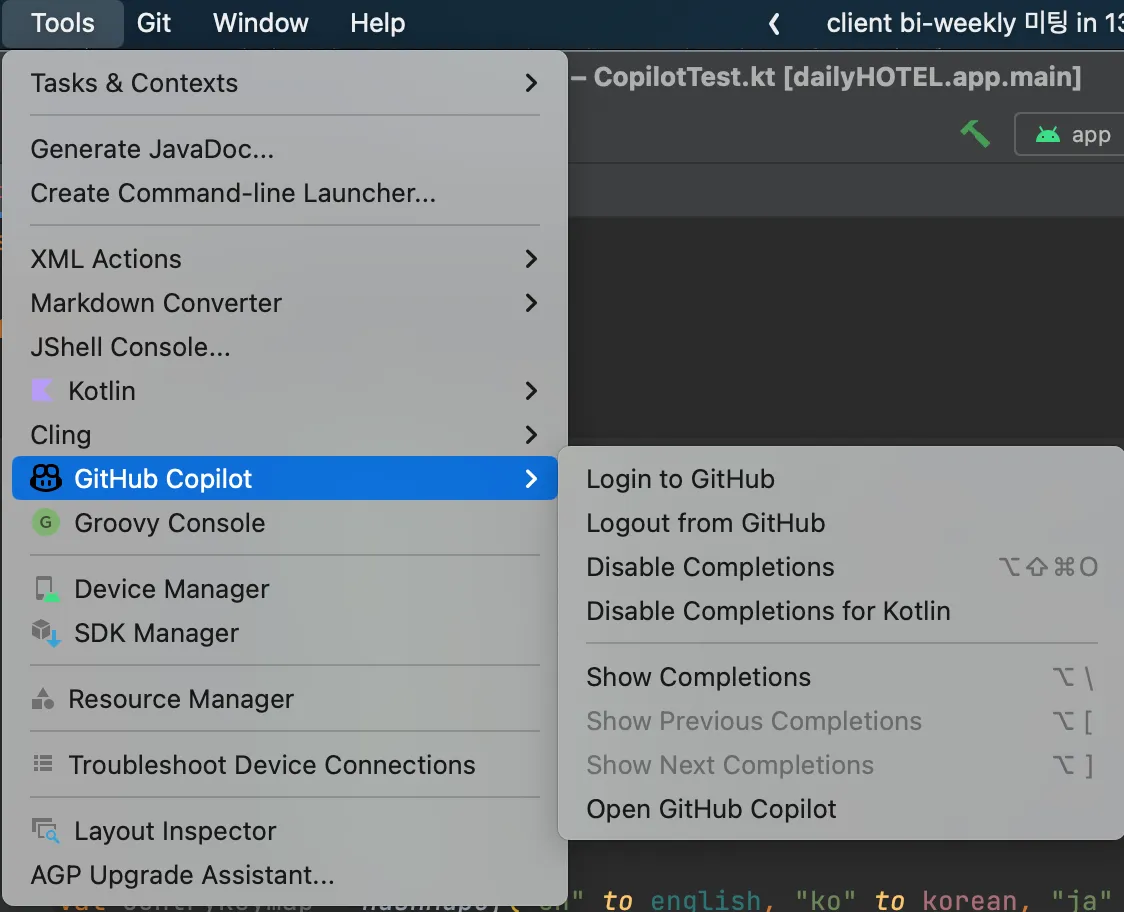Expand the Markdown Converter submenu arrow
This screenshot has height=912, width=1124.
coord(530,303)
